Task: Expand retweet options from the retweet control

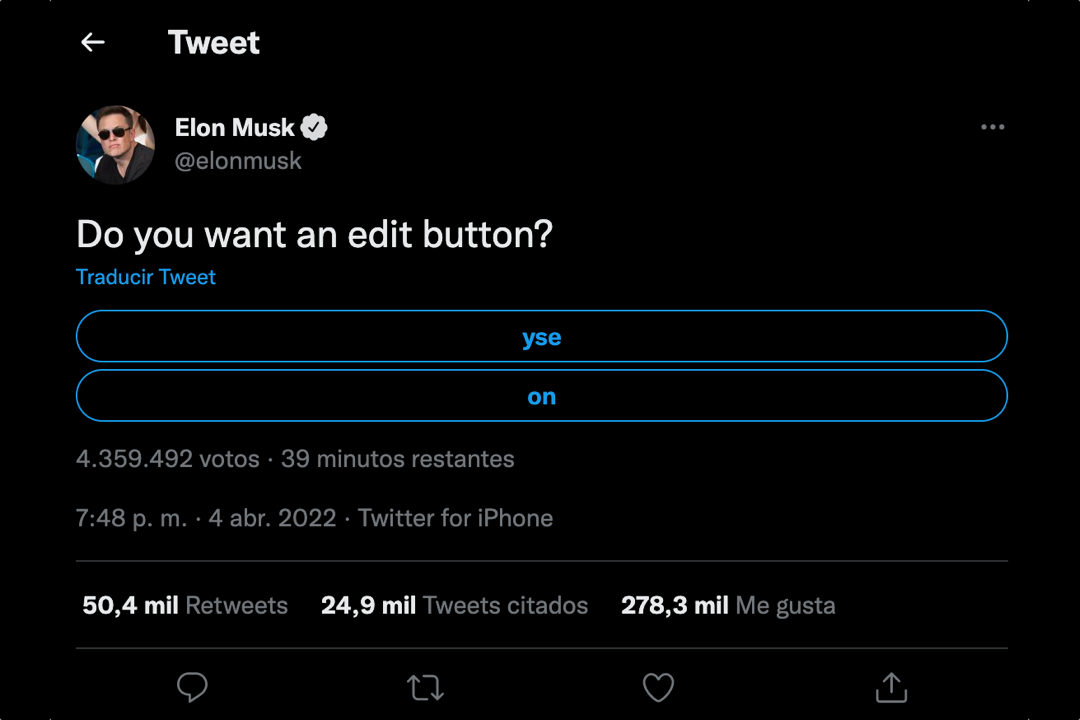Action: click(425, 687)
